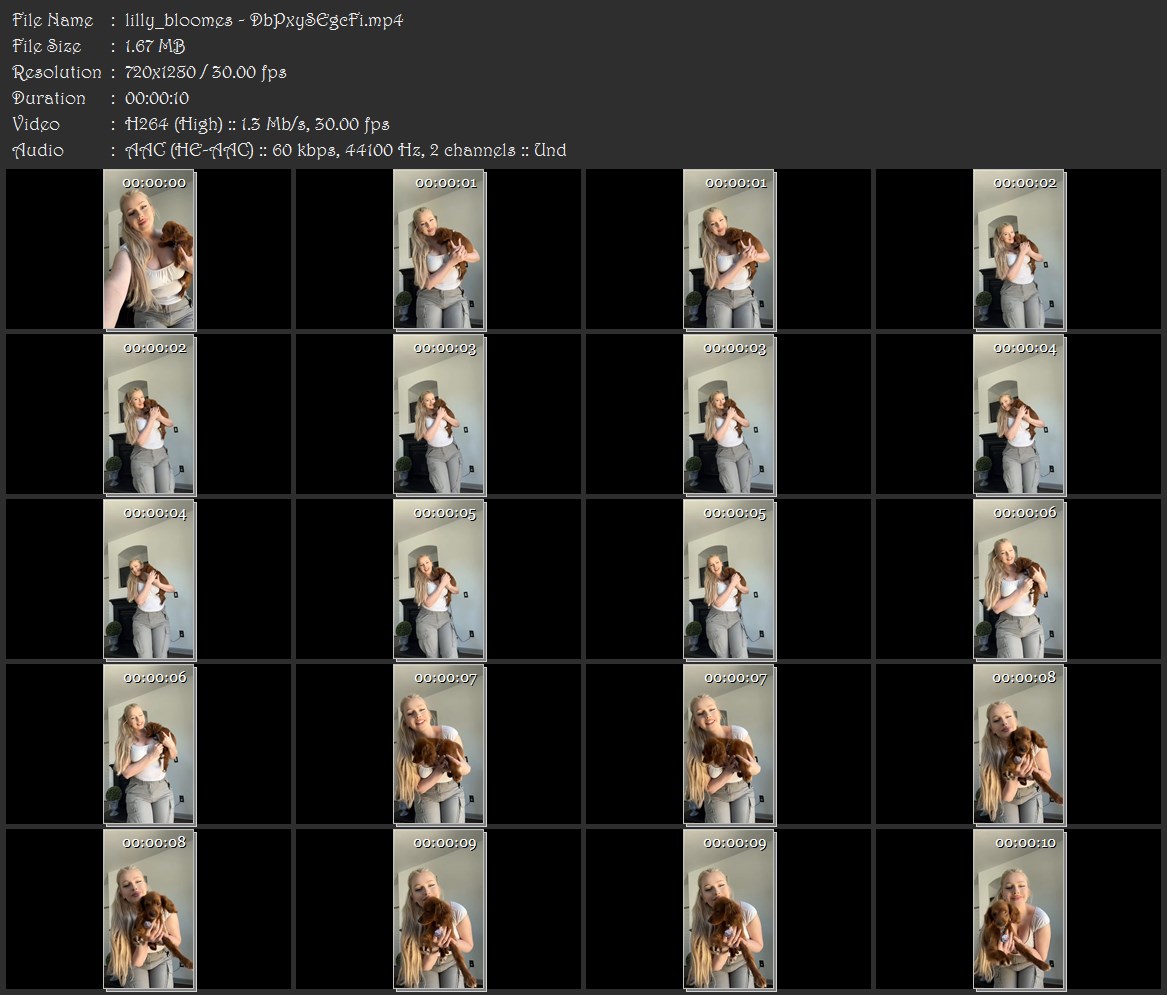Viewport: 1167px width, 995px height.
Task: Select the 00:00:08 thumbnail in the fourth row
Action: coord(1019,744)
